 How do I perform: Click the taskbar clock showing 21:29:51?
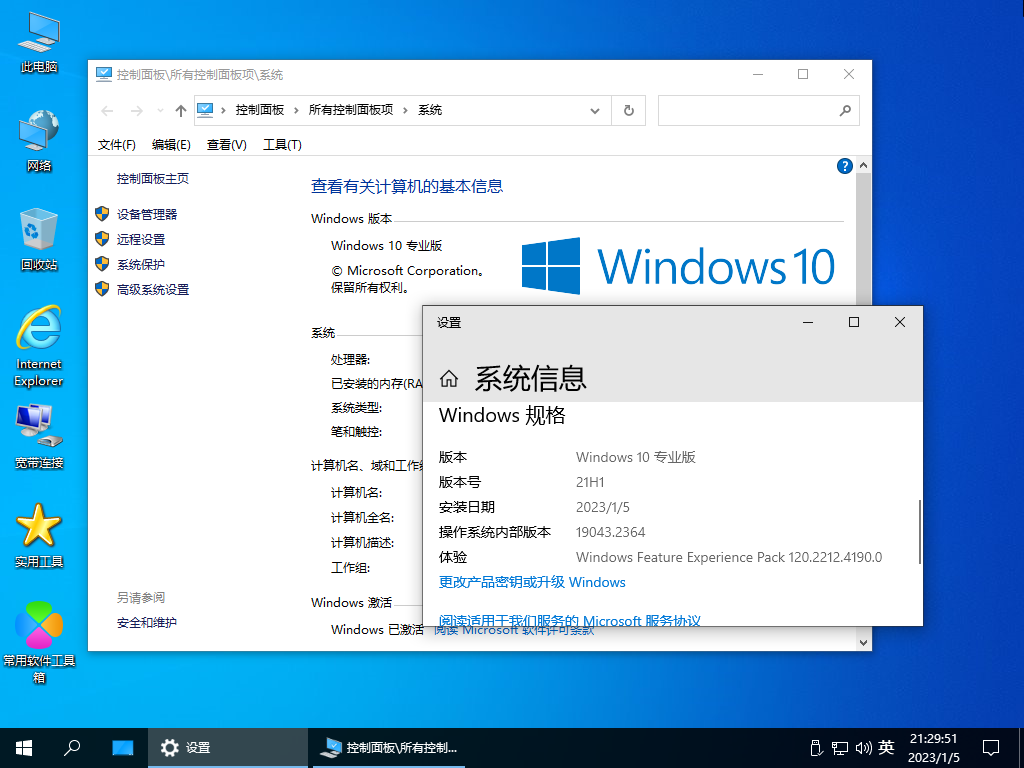(x=934, y=748)
